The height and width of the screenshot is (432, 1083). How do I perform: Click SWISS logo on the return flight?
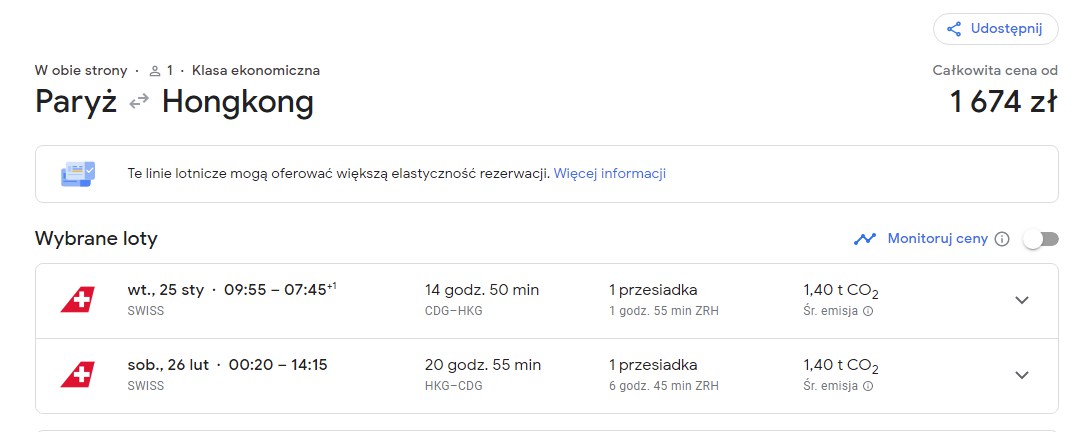[x=77, y=375]
